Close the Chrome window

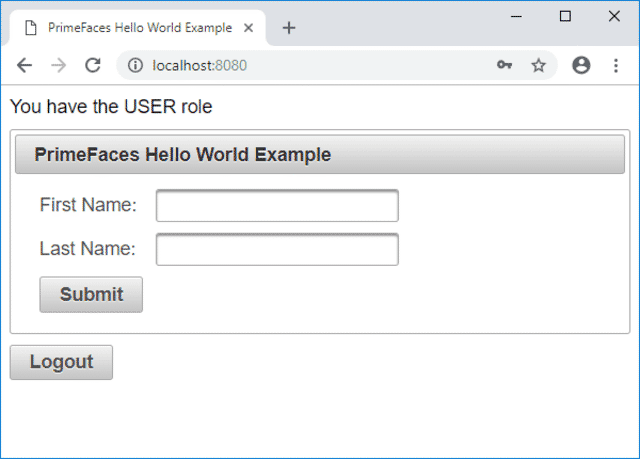click(x=614, y=16)
